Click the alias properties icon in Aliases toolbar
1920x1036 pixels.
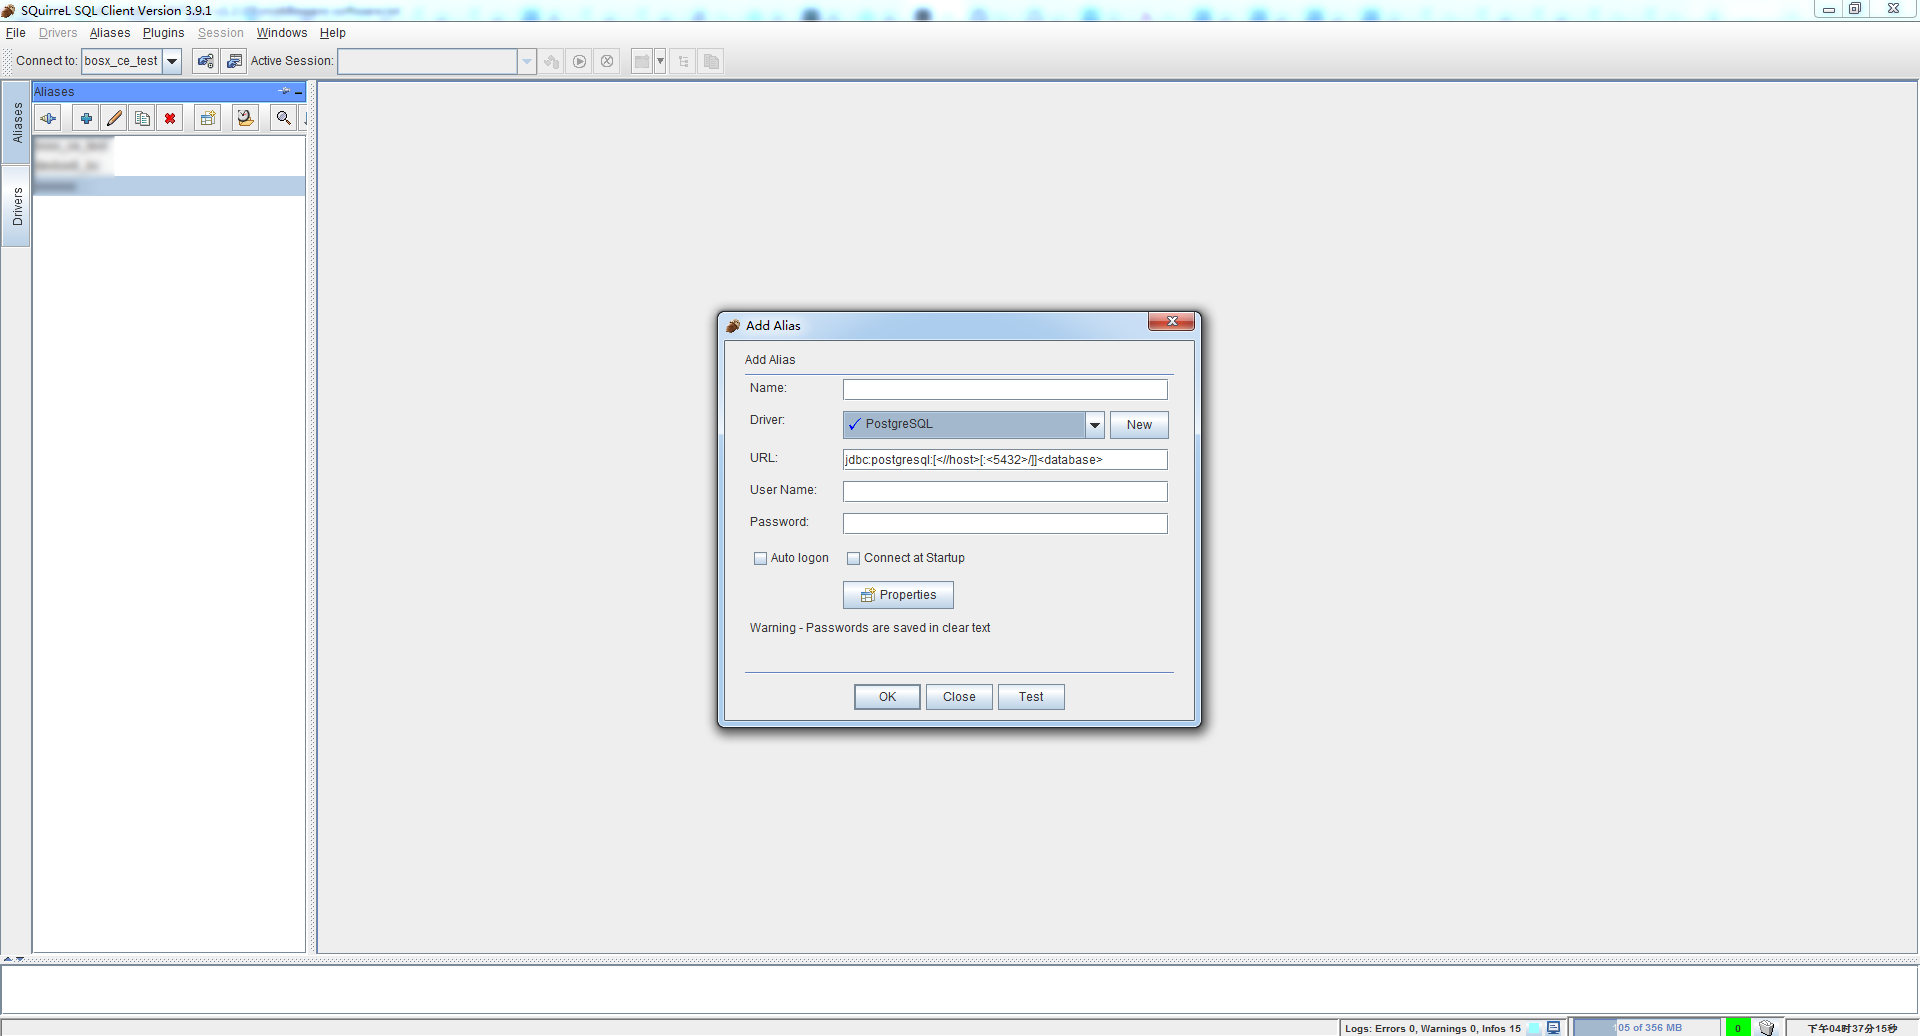click(x=208, y=119)
